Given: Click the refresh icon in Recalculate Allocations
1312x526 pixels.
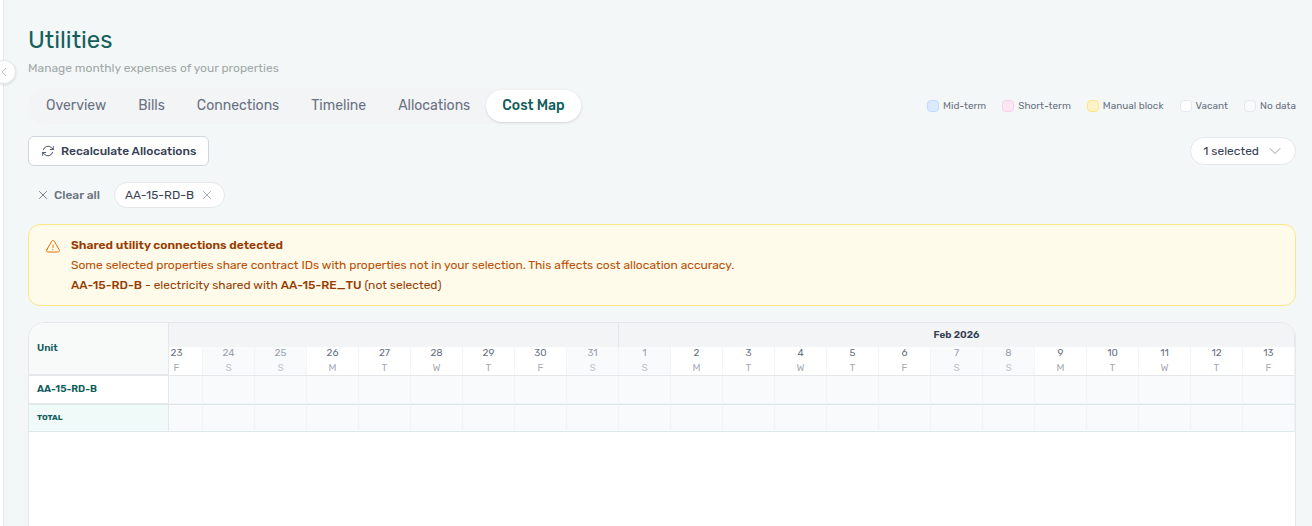Looking at the screenshot, I should (x=47, y=151).
